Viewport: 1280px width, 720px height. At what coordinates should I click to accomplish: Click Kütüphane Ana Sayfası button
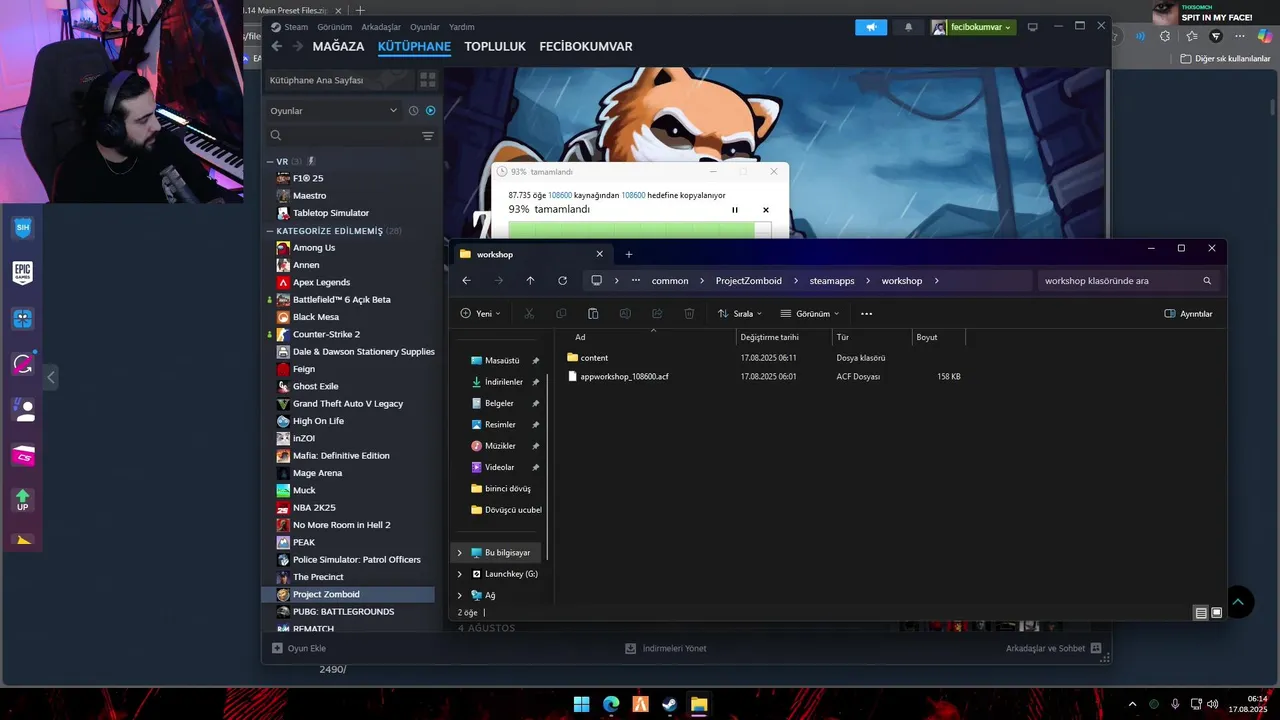338,80
